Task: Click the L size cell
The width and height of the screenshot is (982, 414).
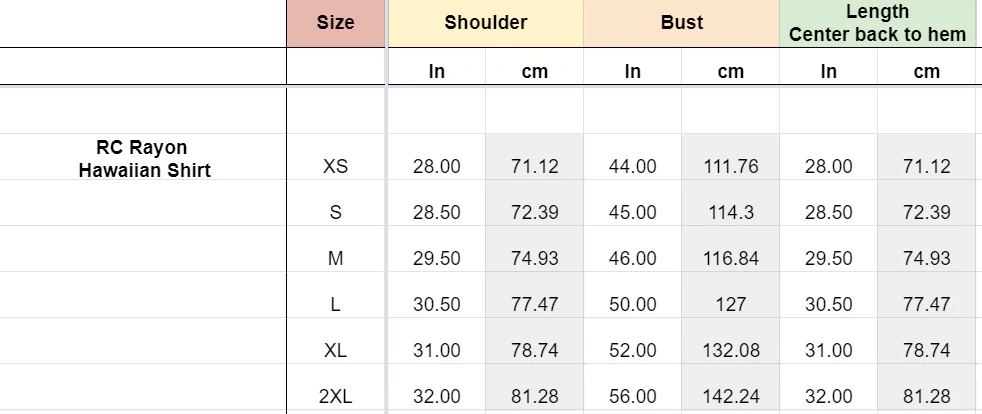Action: click(336, 305)
